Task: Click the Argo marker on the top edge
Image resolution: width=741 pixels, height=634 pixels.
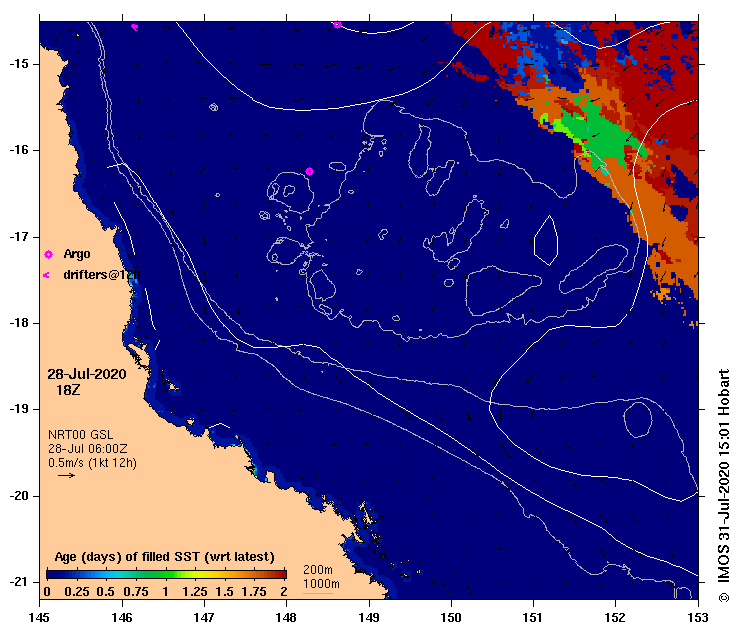Action: [x=337, y=25]
